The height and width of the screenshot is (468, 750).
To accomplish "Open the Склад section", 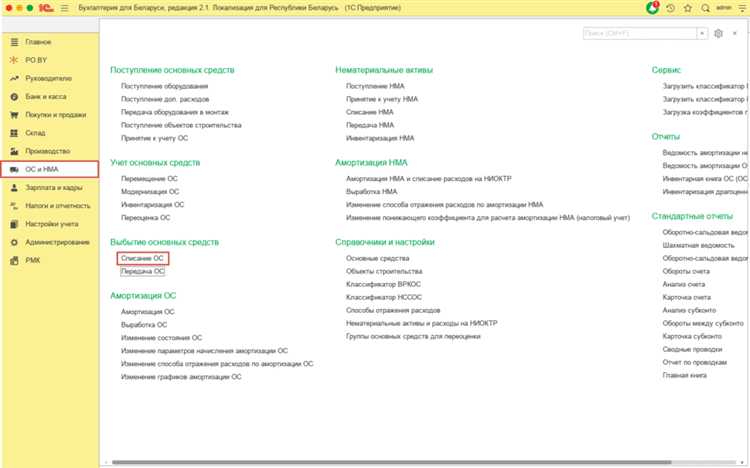I will (36, 133).
